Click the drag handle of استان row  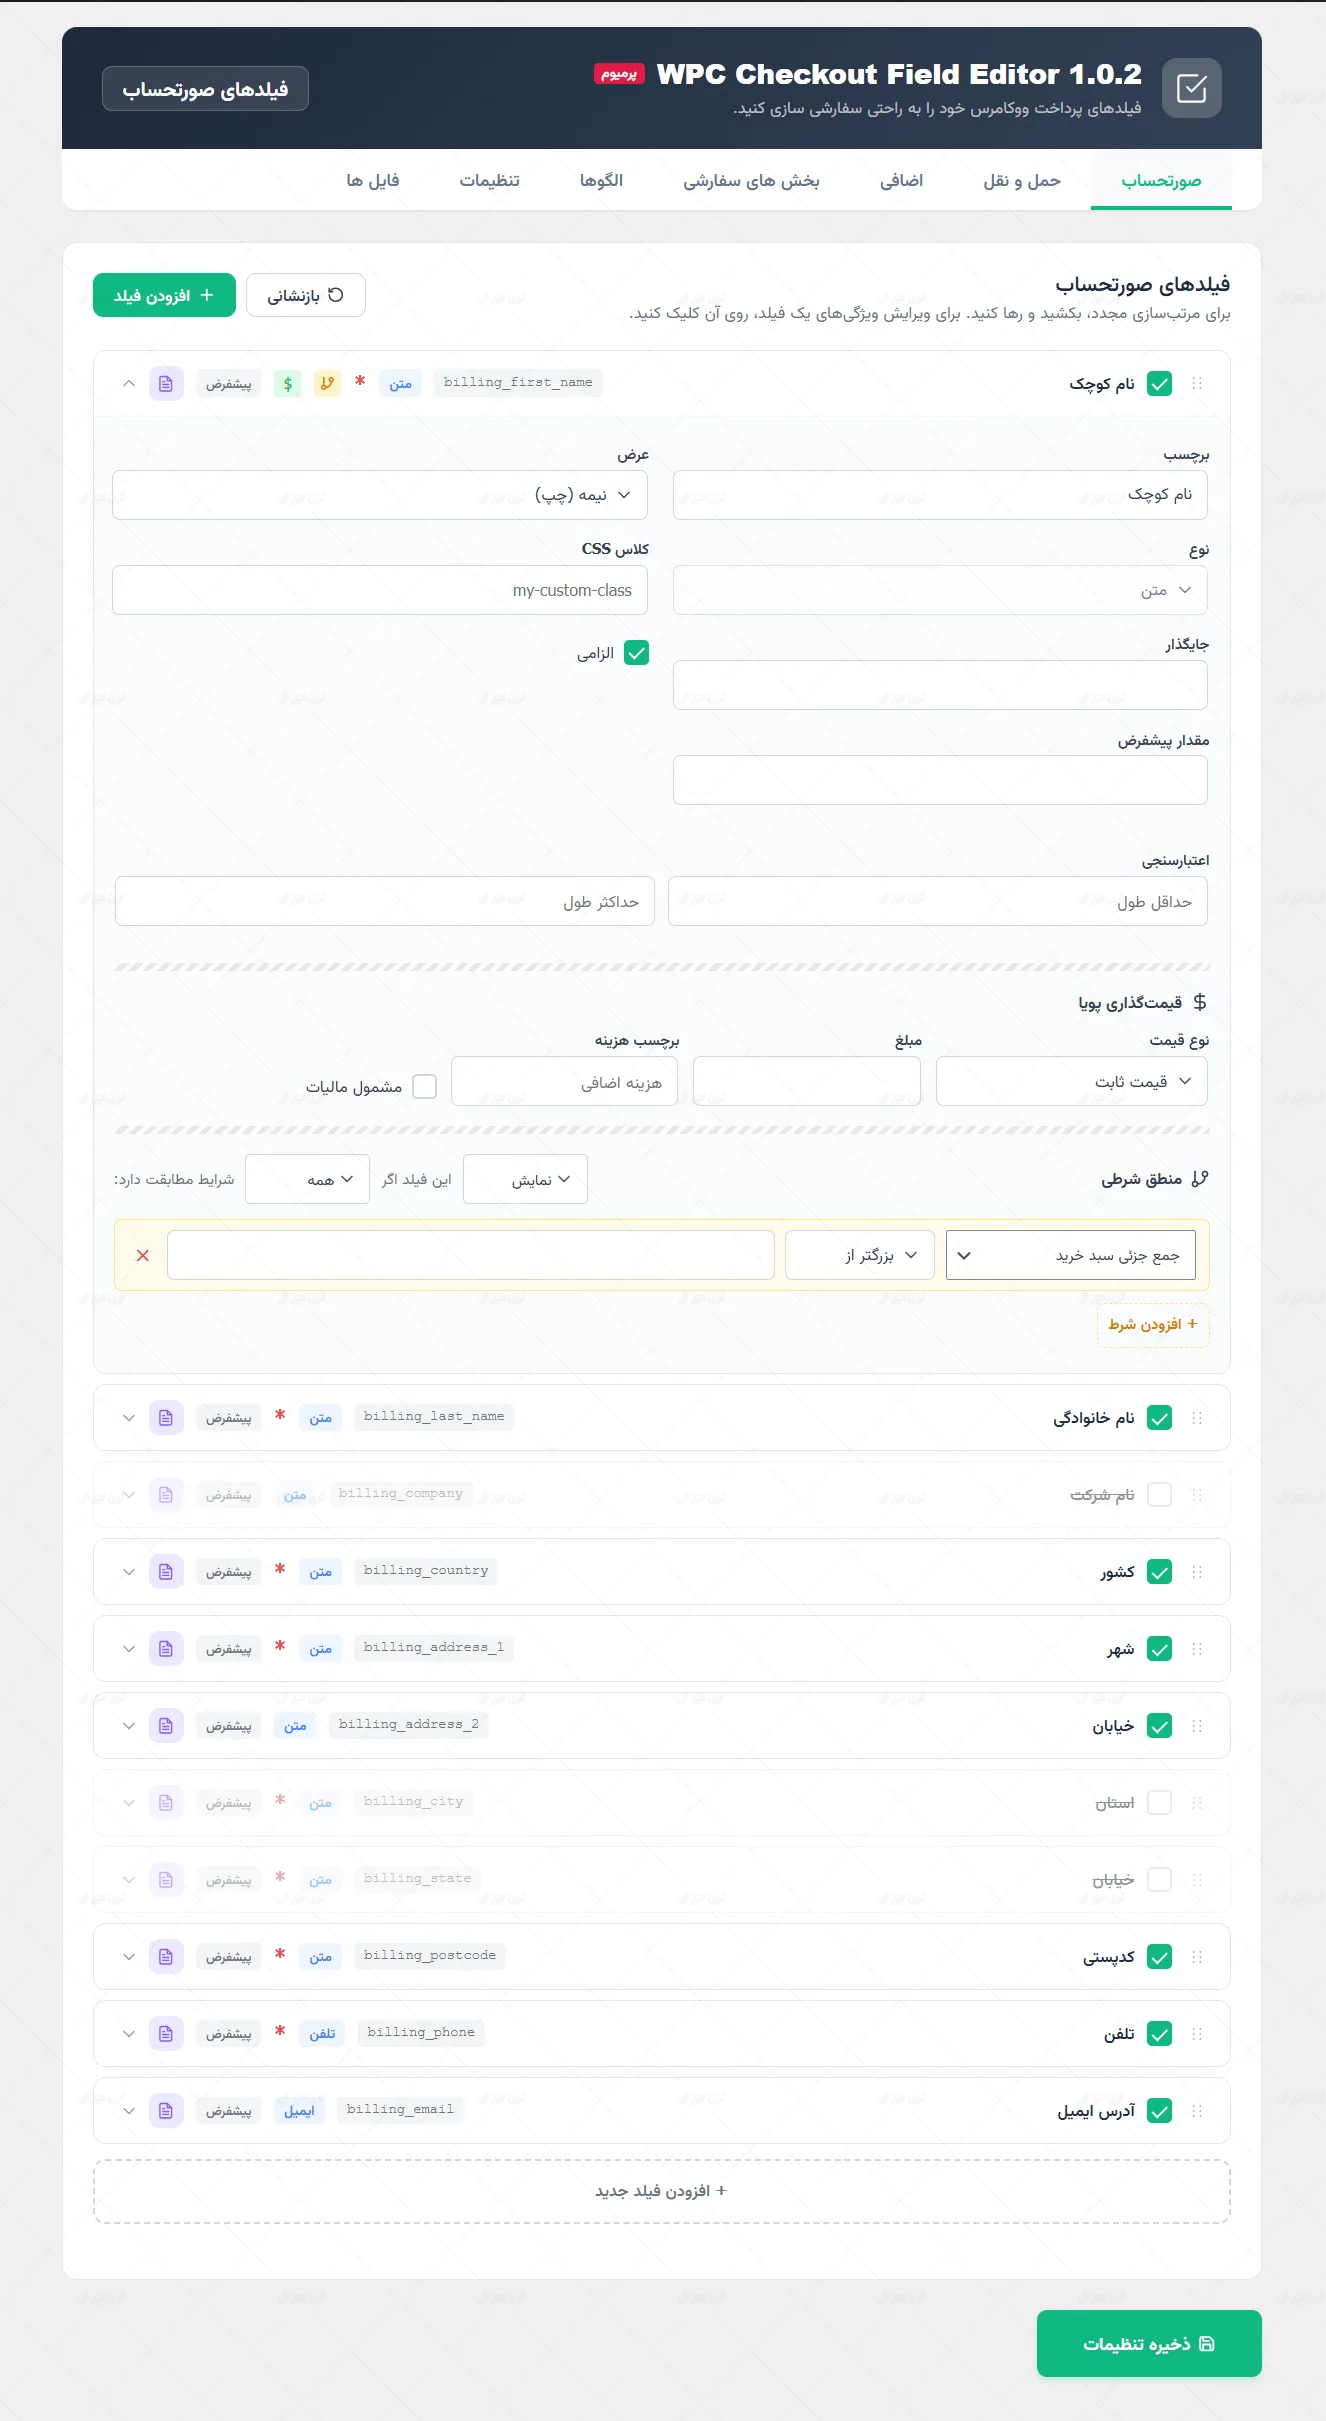coord(1197,1802)
